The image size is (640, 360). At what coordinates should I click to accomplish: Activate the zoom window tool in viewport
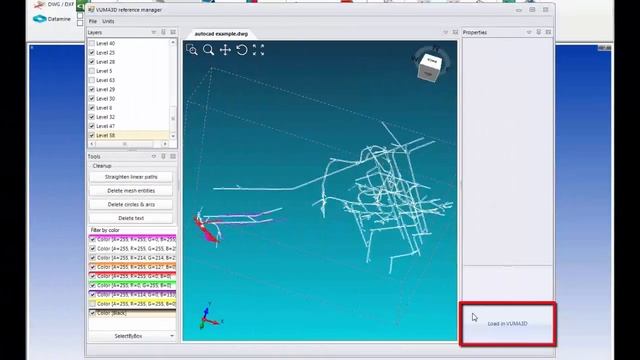192,50
